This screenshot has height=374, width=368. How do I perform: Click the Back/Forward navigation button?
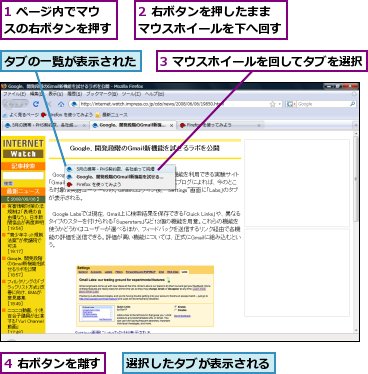tap(16, 104)
